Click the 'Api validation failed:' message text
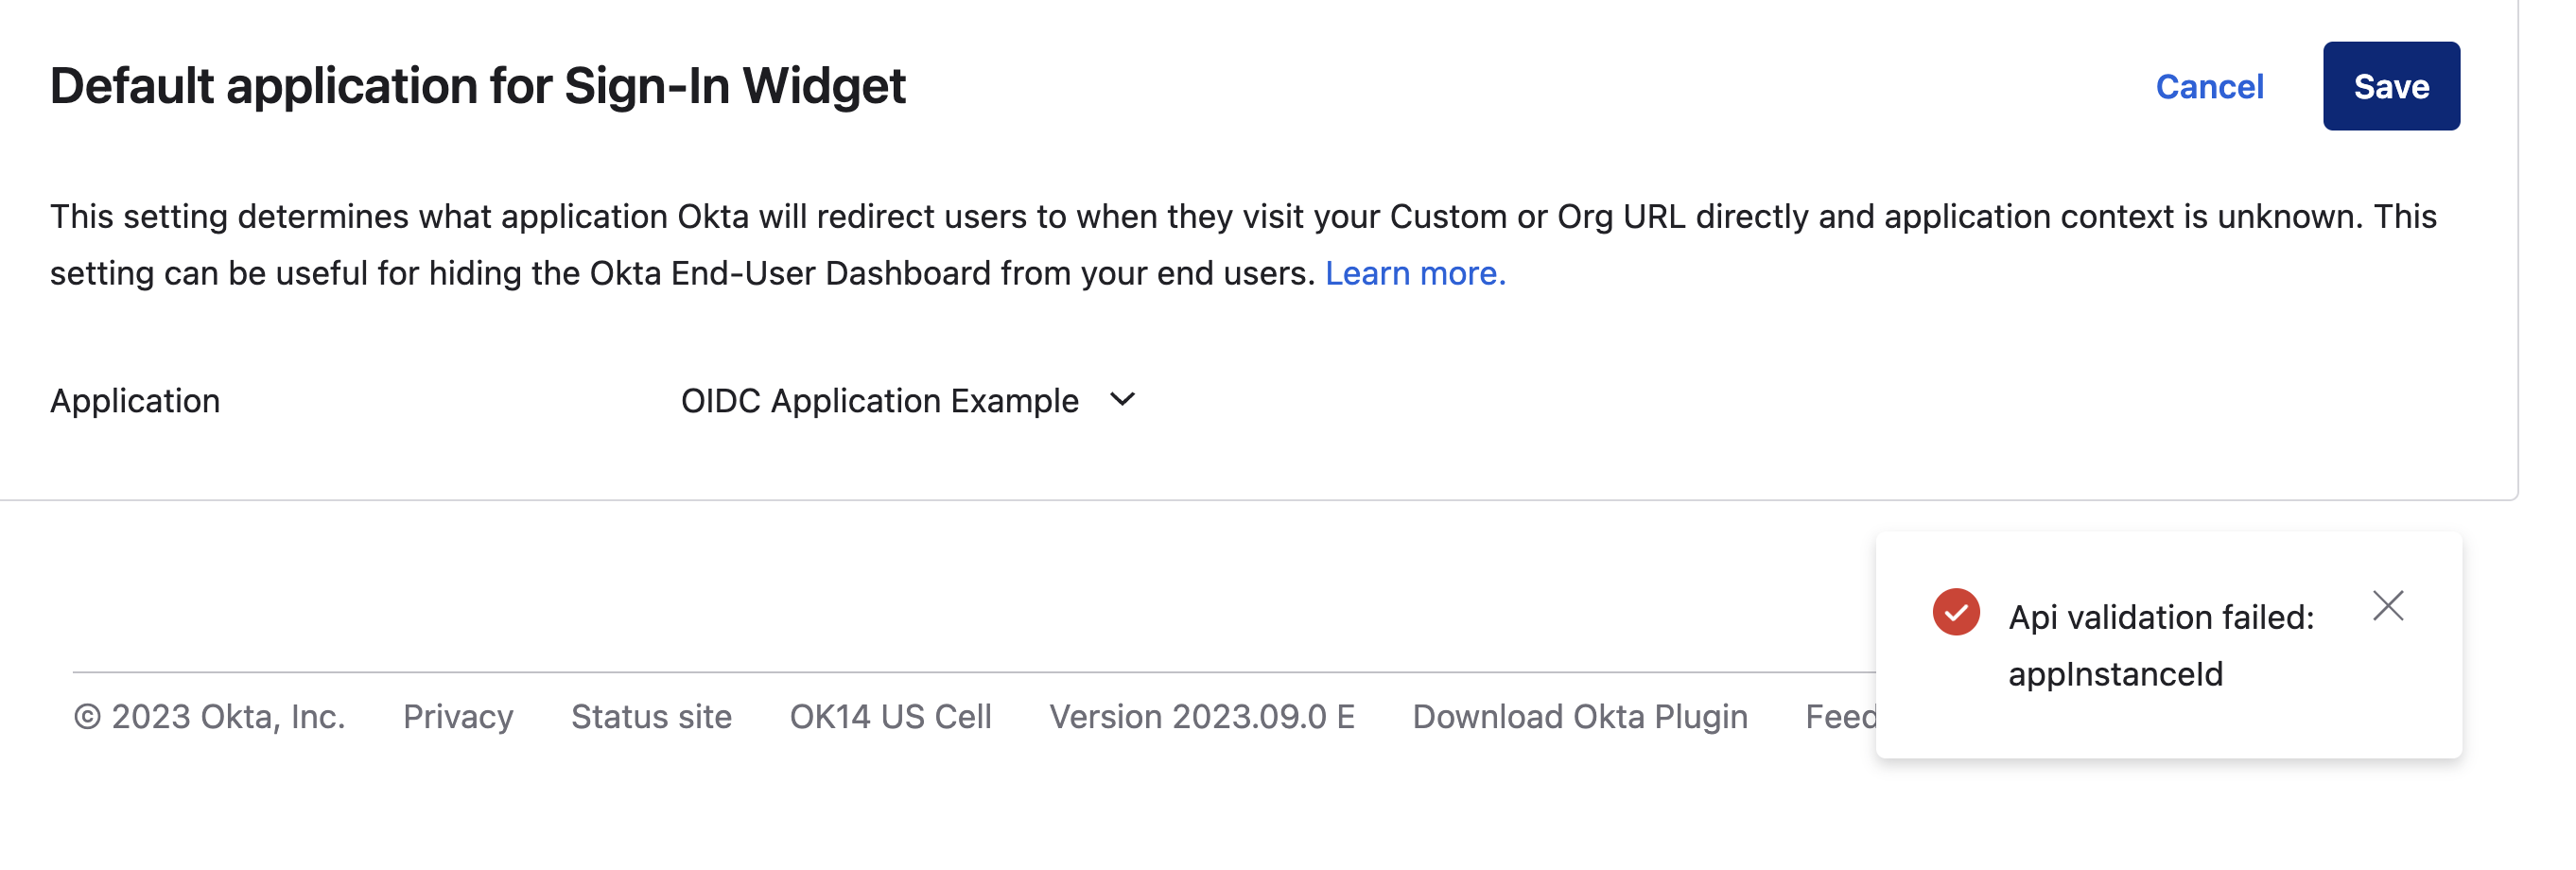Viewport: 2576px width, 870px height. click(2160, 617)
